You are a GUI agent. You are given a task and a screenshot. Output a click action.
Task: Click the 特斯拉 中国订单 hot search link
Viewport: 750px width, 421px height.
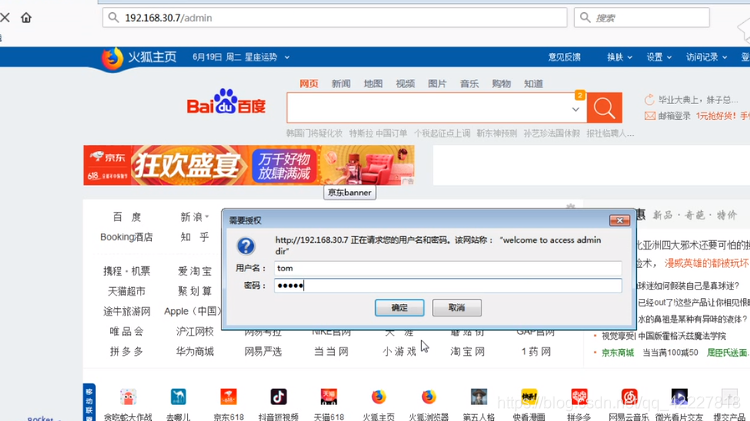[378, 133]
